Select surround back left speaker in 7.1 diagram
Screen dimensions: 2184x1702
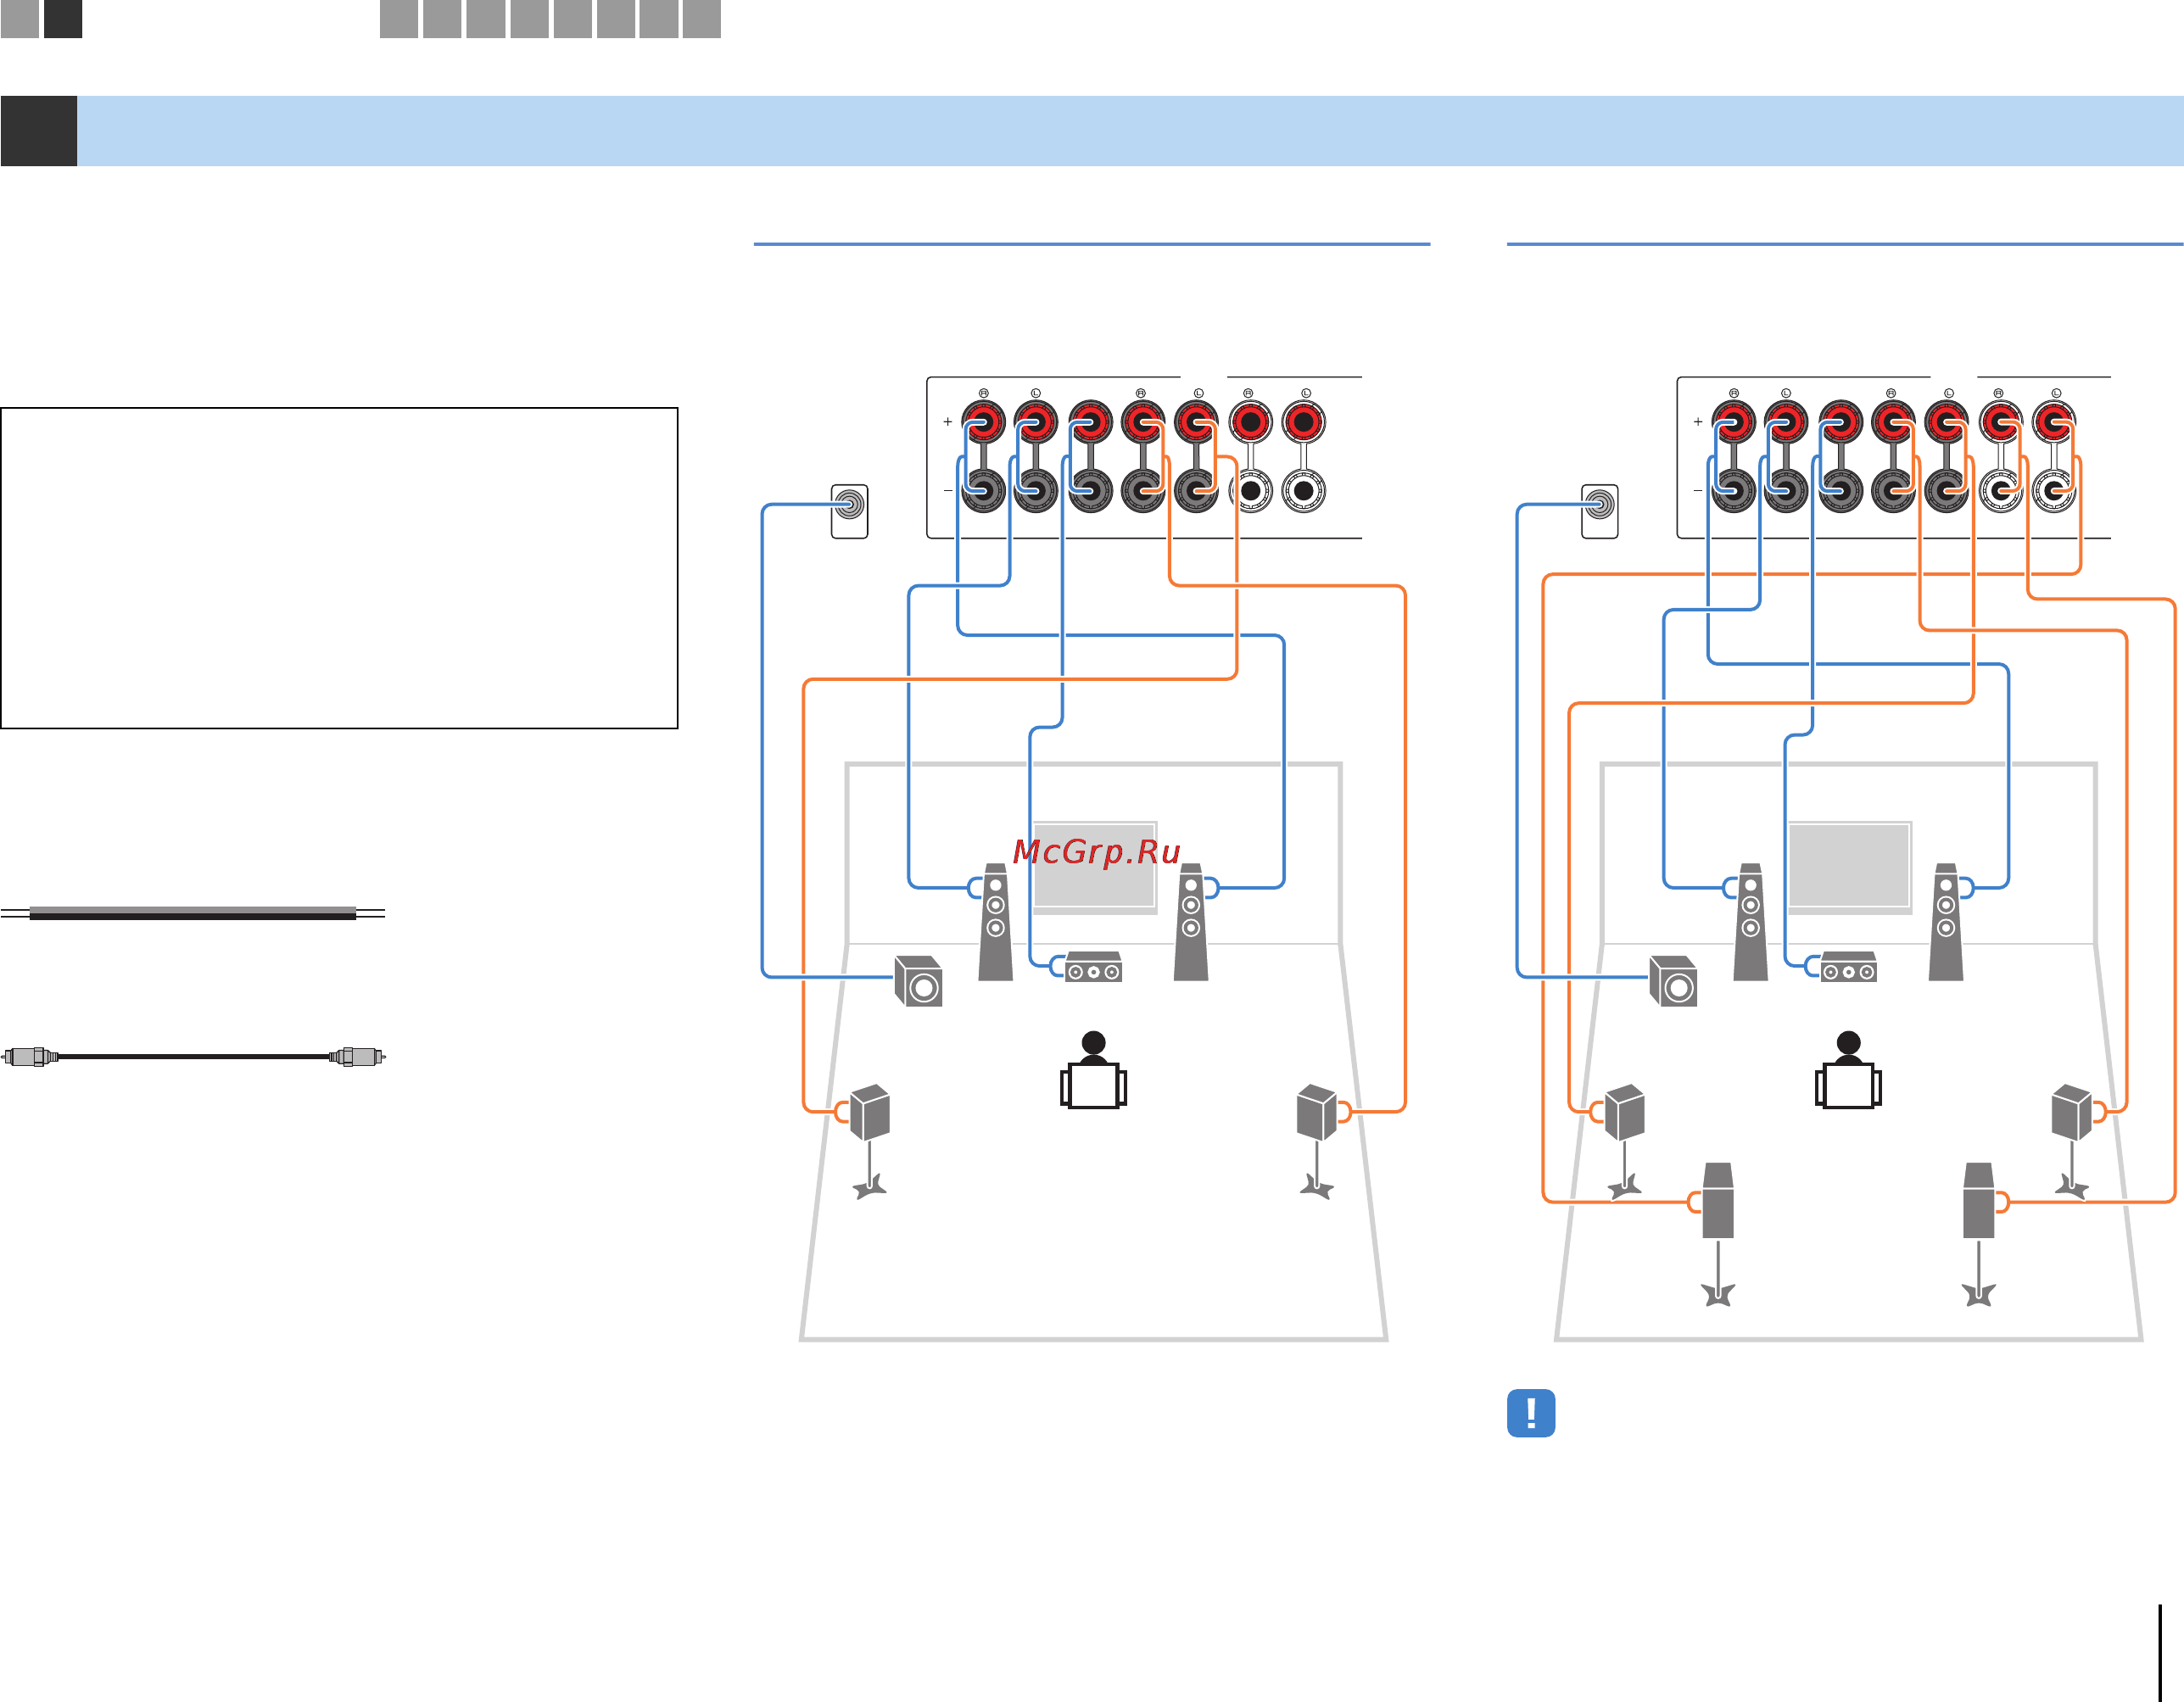[x=1718, y=1234]
